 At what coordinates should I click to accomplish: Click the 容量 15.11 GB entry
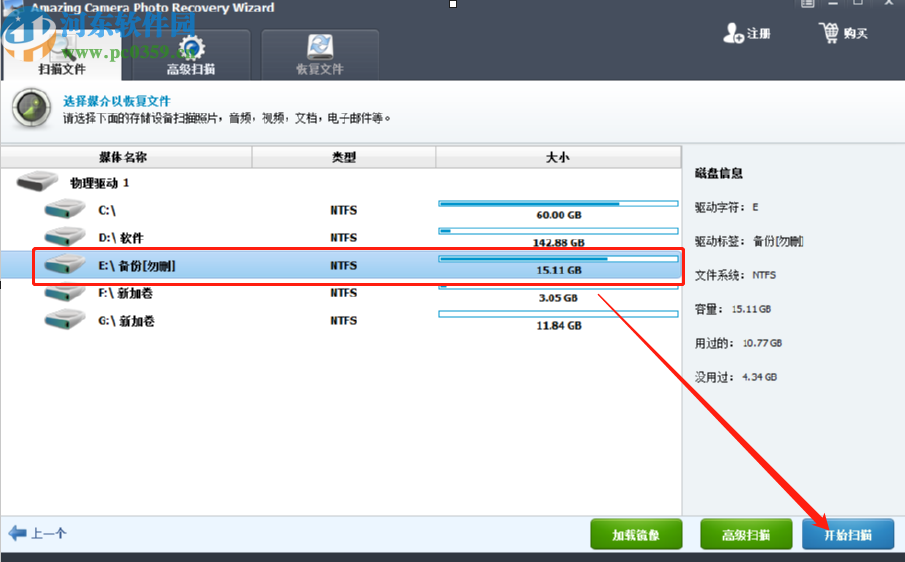pyautogui.click(x=733, y=309)
